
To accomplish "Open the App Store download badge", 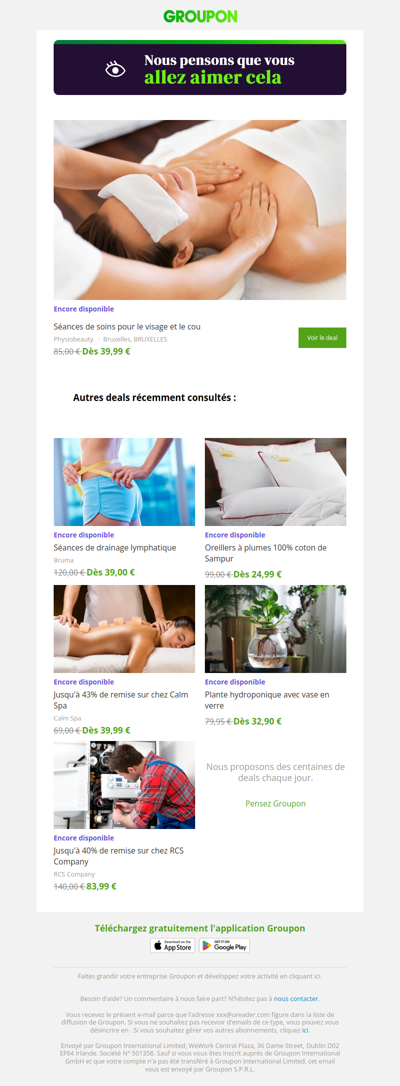I will pyautogui.click(x=173, y=945).
